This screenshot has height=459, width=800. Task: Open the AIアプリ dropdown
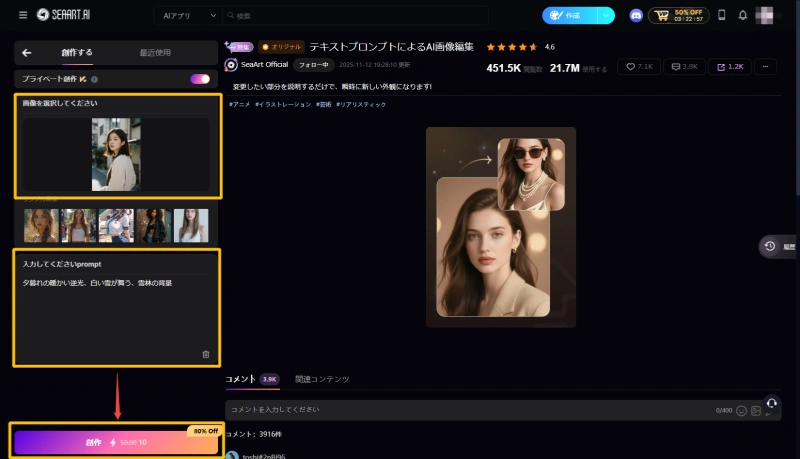tap(189, 16)
